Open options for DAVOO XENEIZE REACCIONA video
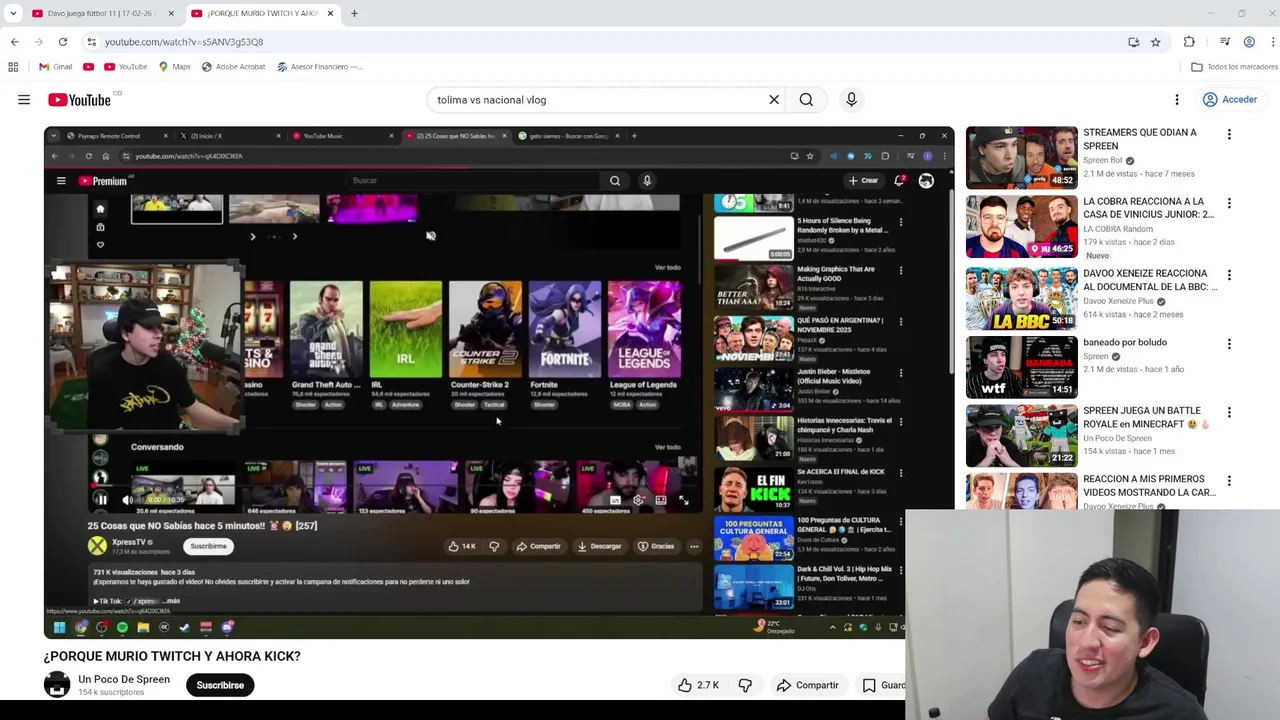This screenshot has width=1280, height=720. (x=1229, y=274)
